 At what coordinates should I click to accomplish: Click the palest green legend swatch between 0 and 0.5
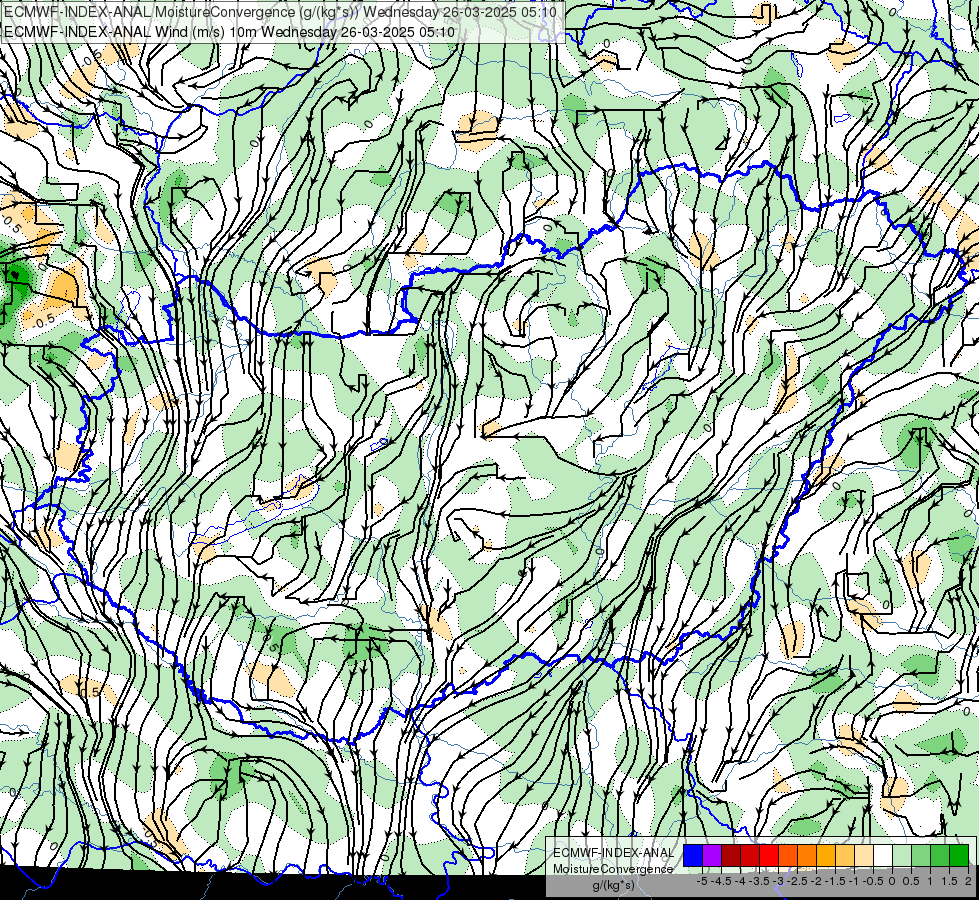[x=902, y=855]
